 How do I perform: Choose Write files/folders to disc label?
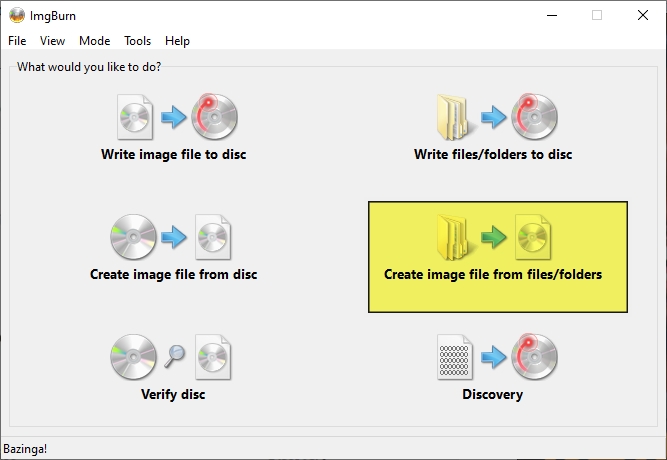(493, 154)
